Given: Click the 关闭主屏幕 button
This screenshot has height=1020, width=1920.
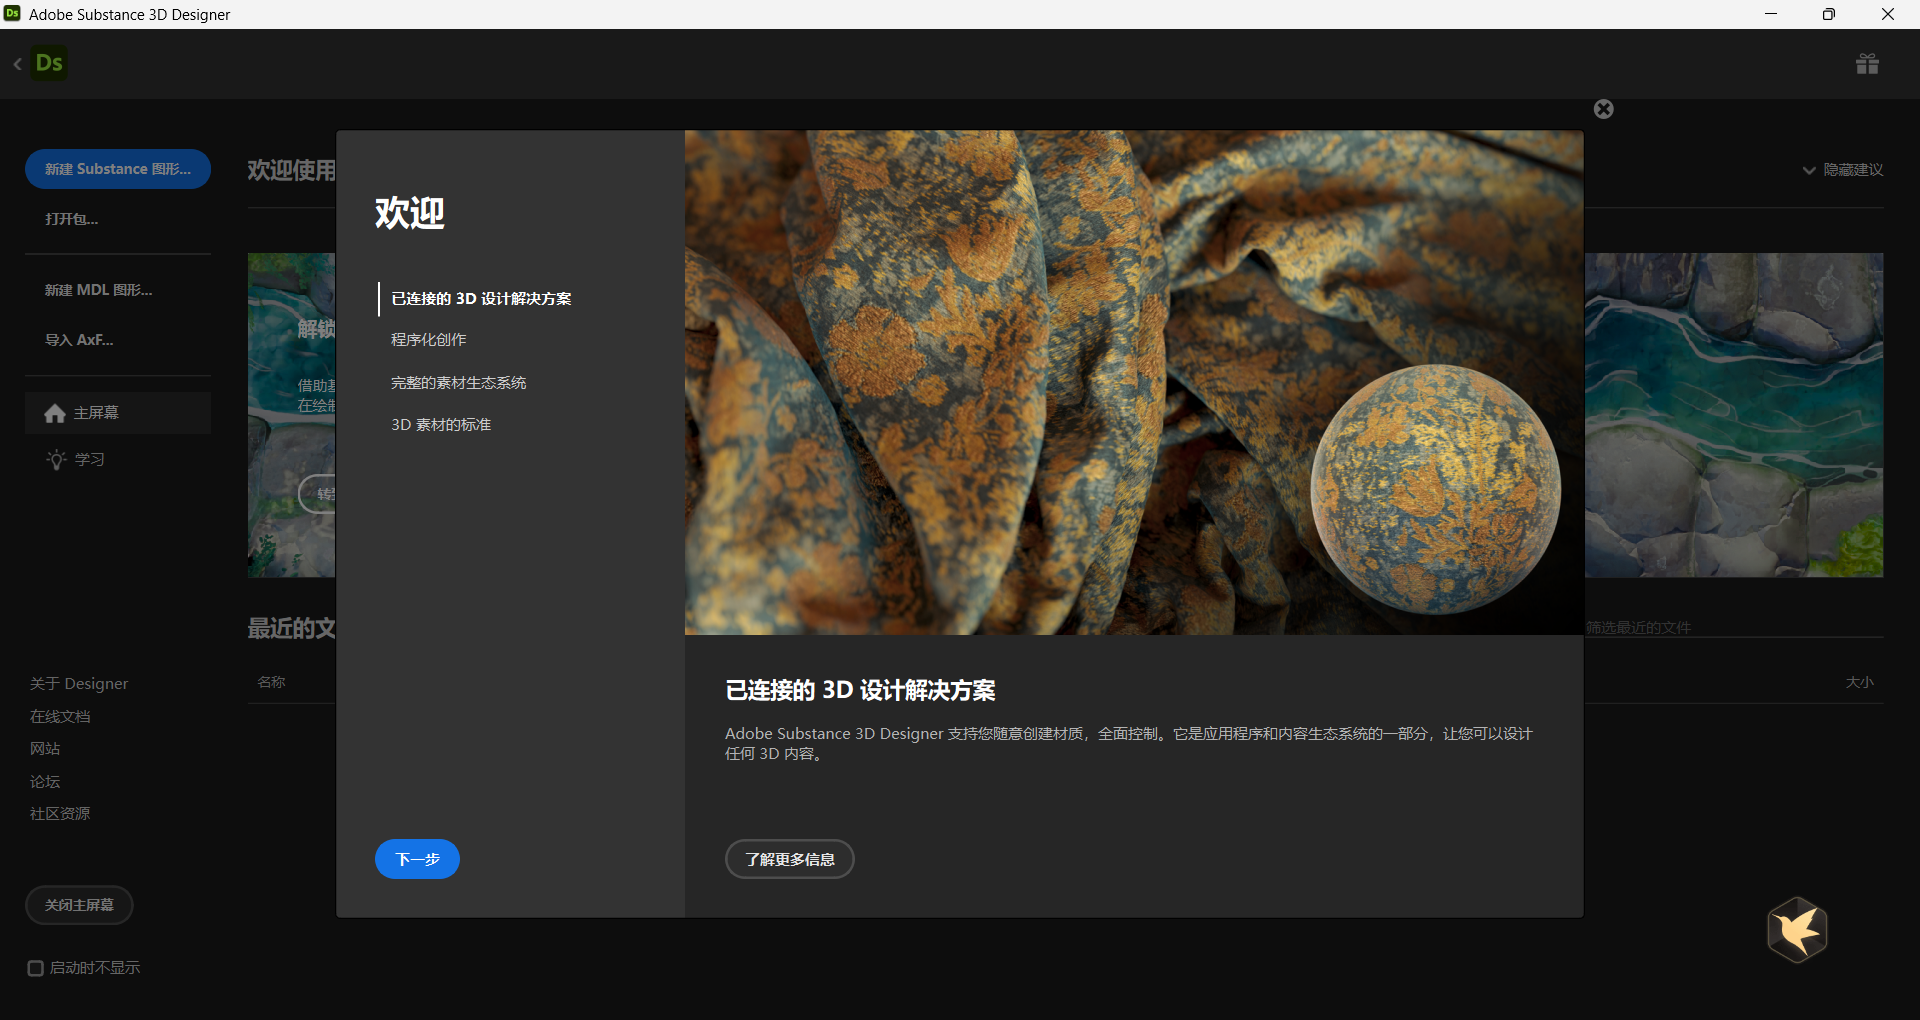Looking at the screenshot, I should coord(79,905).
